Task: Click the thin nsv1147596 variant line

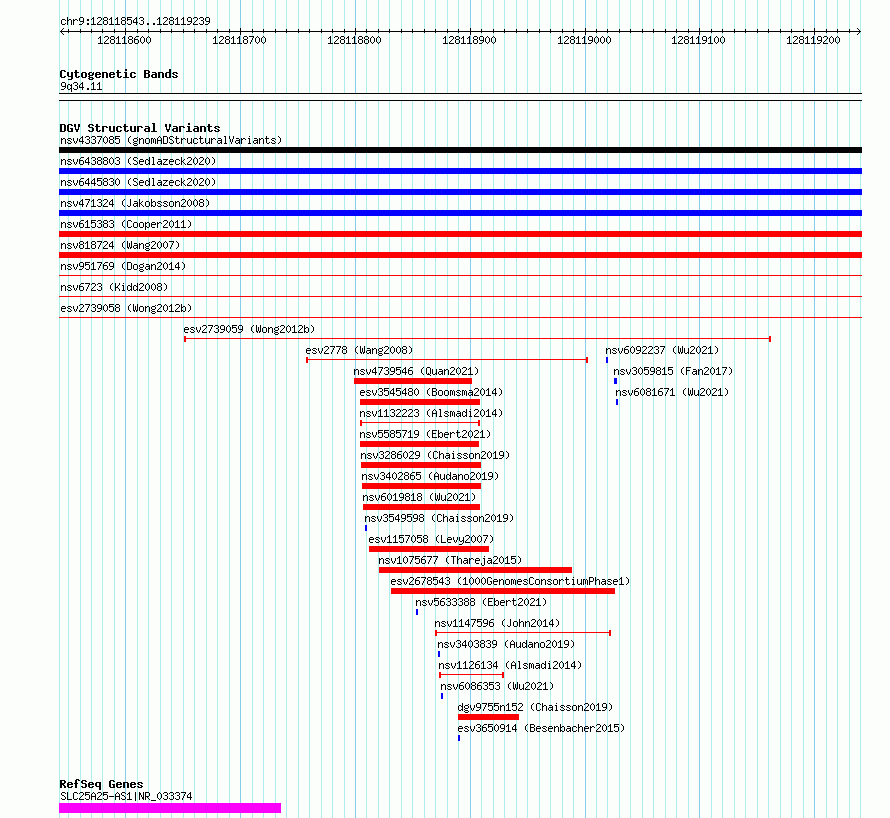Action: [x=523, y=633]
